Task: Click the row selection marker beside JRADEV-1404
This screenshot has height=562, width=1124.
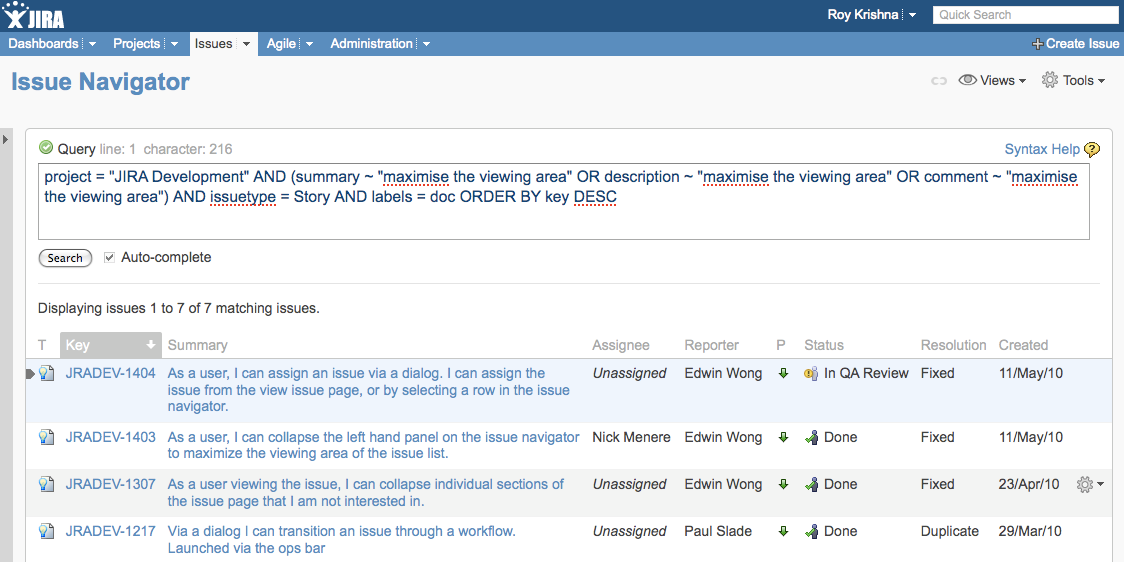Action: click(30, 373)
